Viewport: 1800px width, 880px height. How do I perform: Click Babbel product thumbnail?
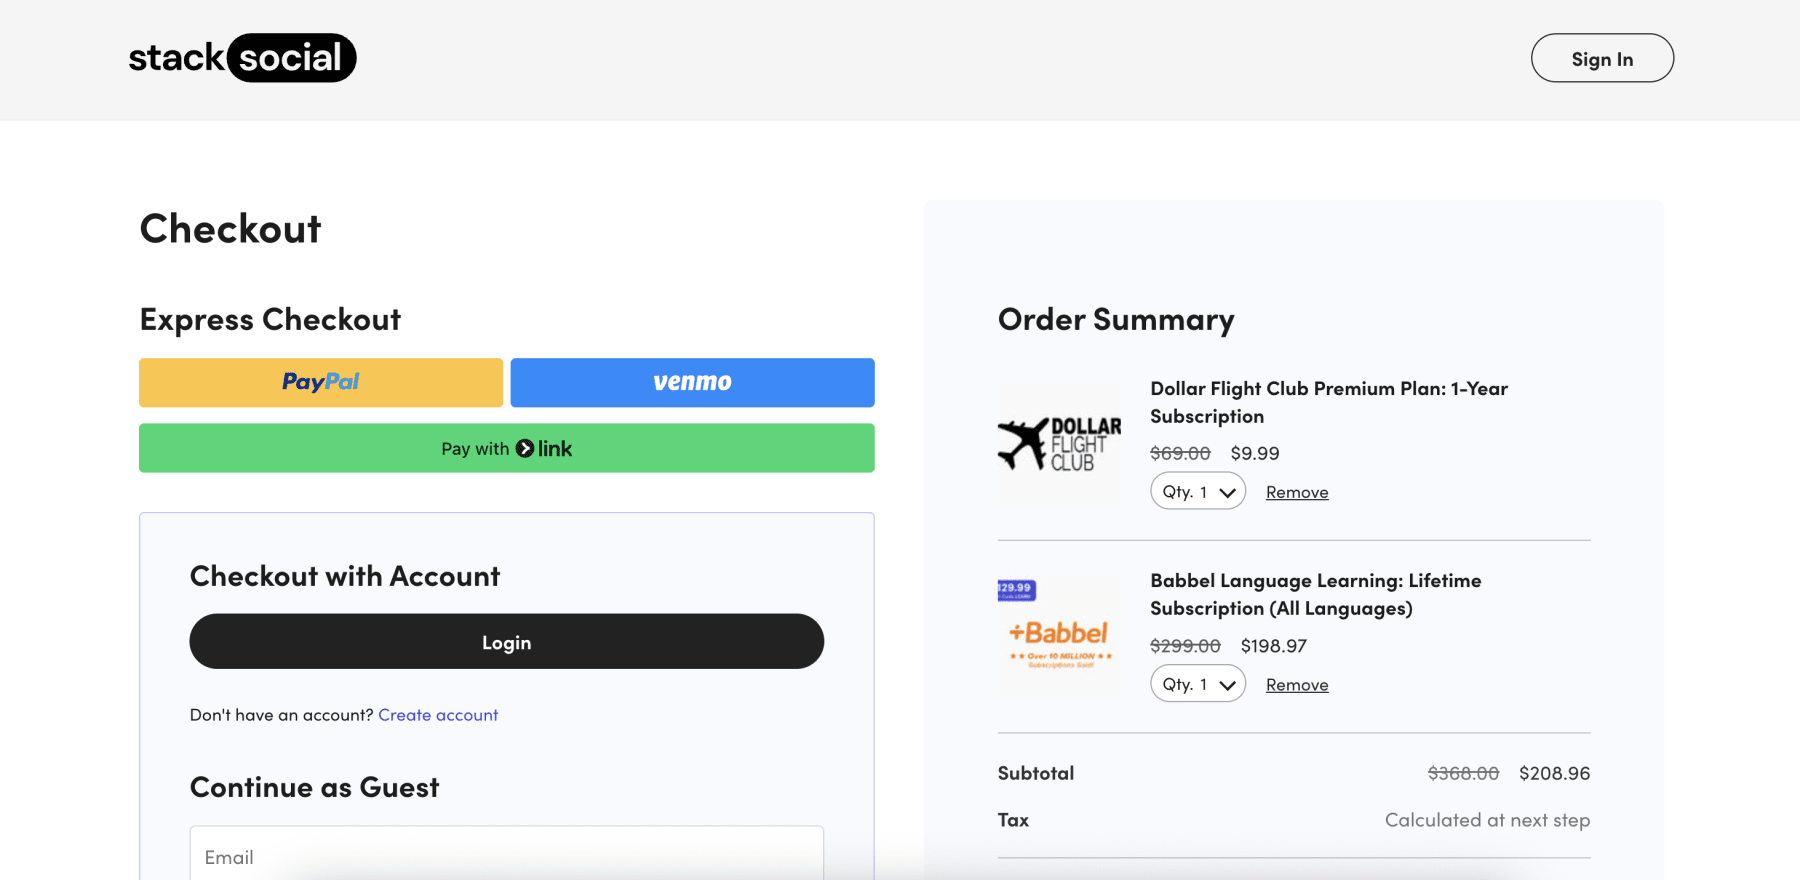coord(1060,636)
